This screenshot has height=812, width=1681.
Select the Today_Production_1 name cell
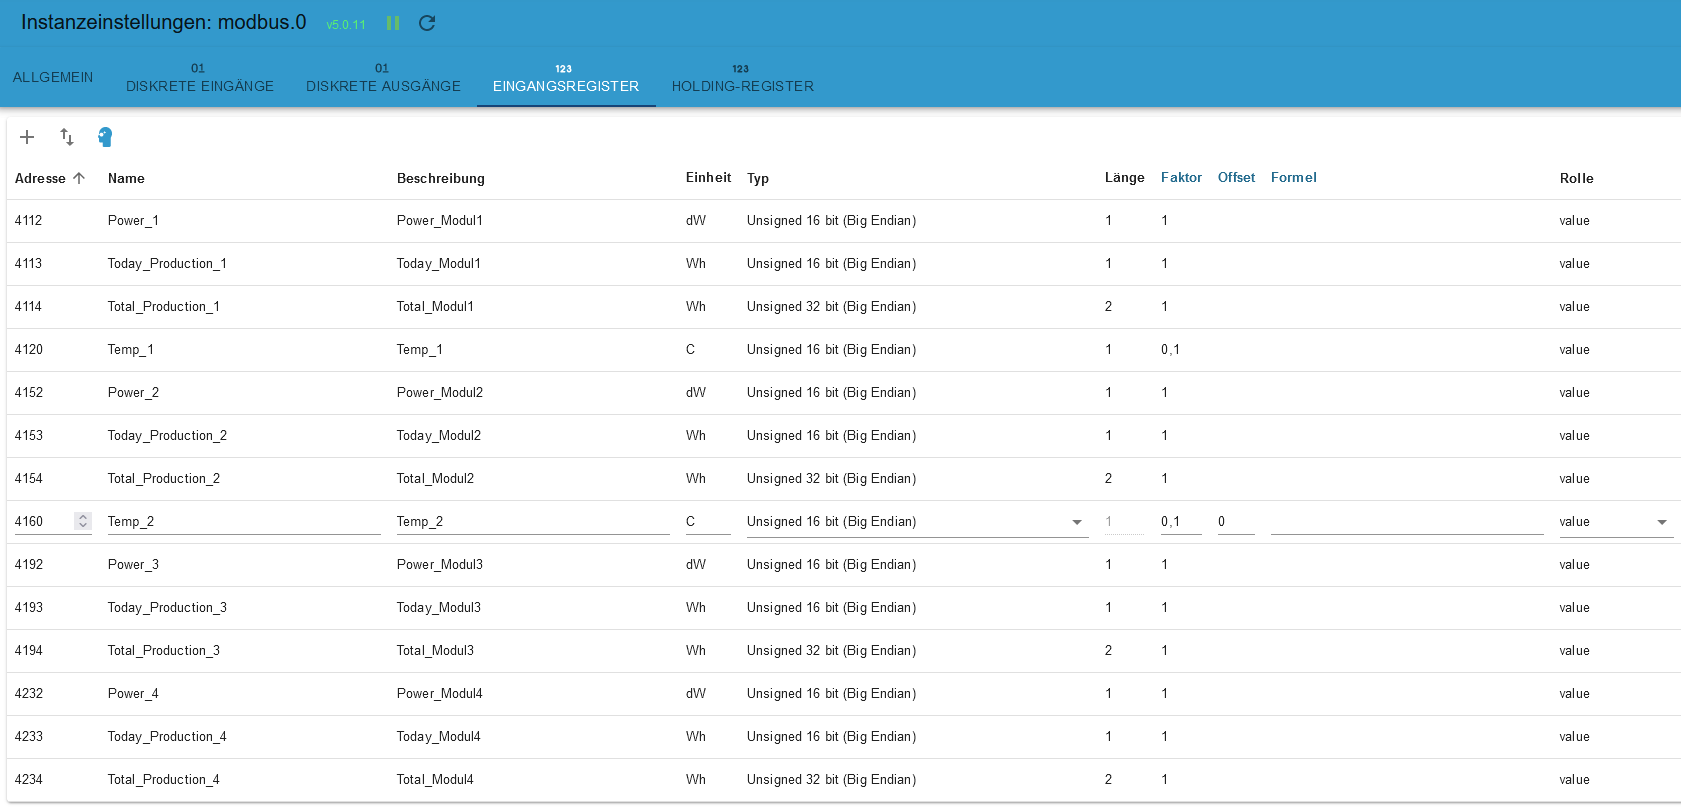[167, 263]
